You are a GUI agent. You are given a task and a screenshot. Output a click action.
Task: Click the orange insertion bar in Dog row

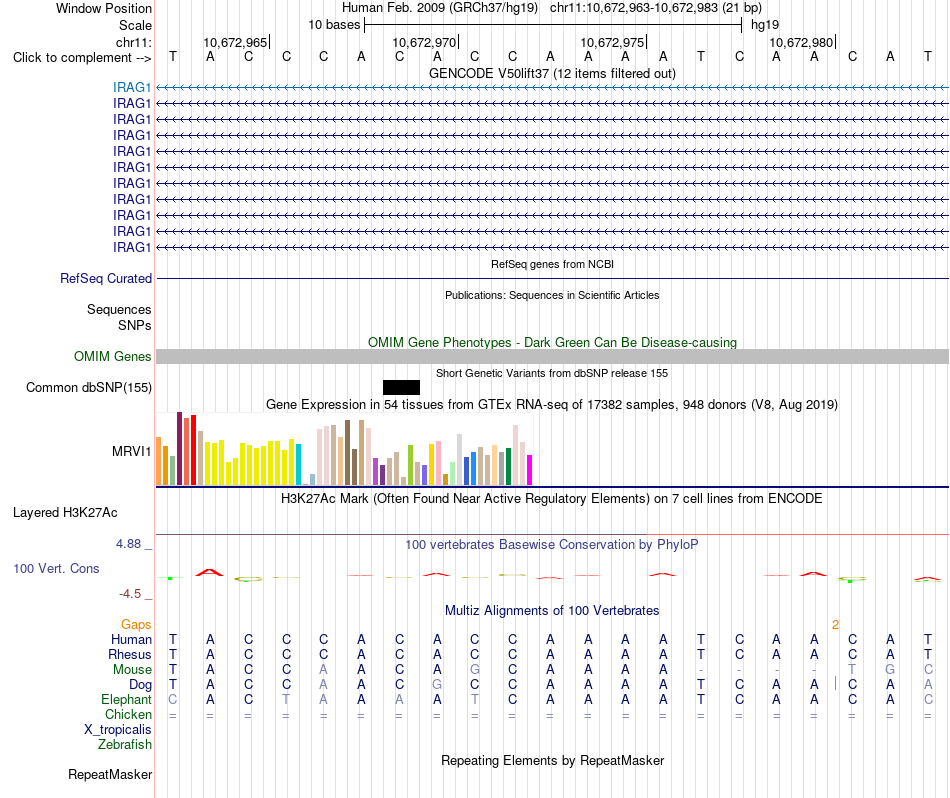point(835,683)
